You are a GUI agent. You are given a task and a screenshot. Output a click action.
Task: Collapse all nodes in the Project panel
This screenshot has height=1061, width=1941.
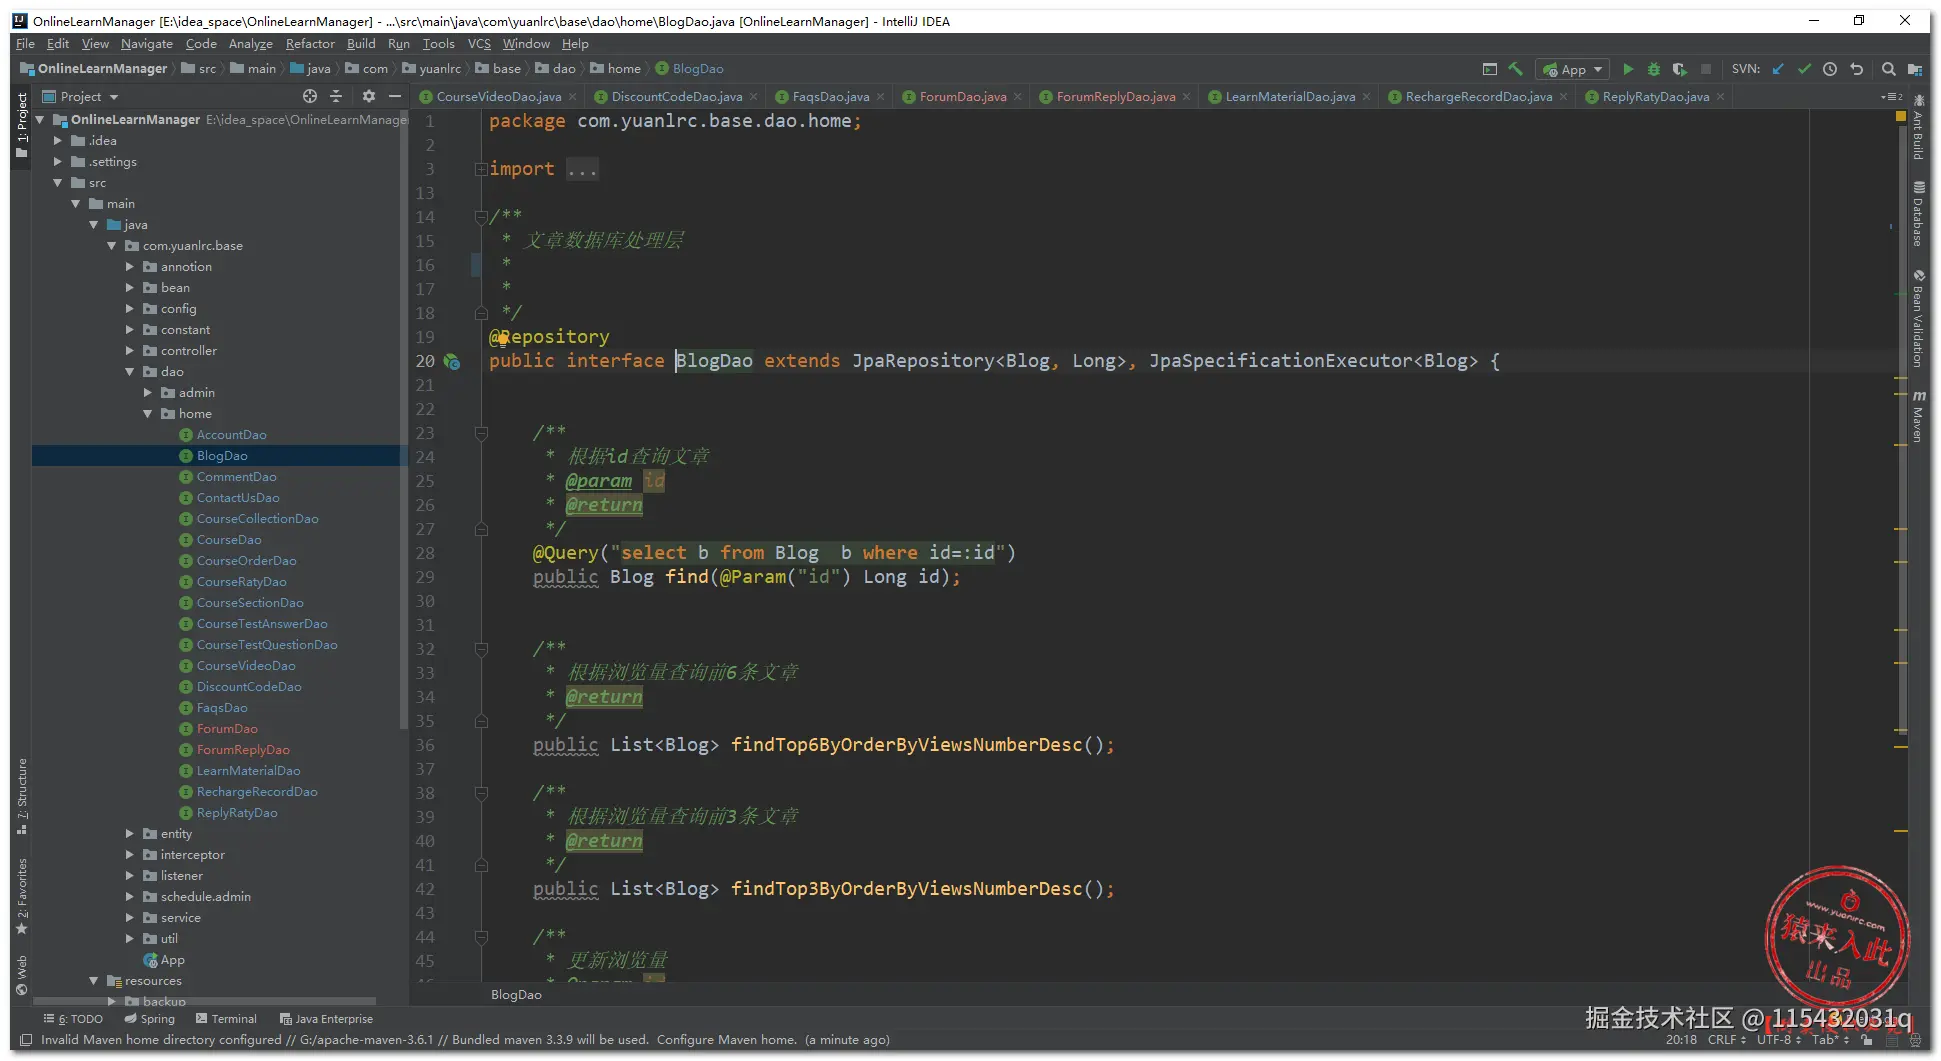[x=336, y=96]
